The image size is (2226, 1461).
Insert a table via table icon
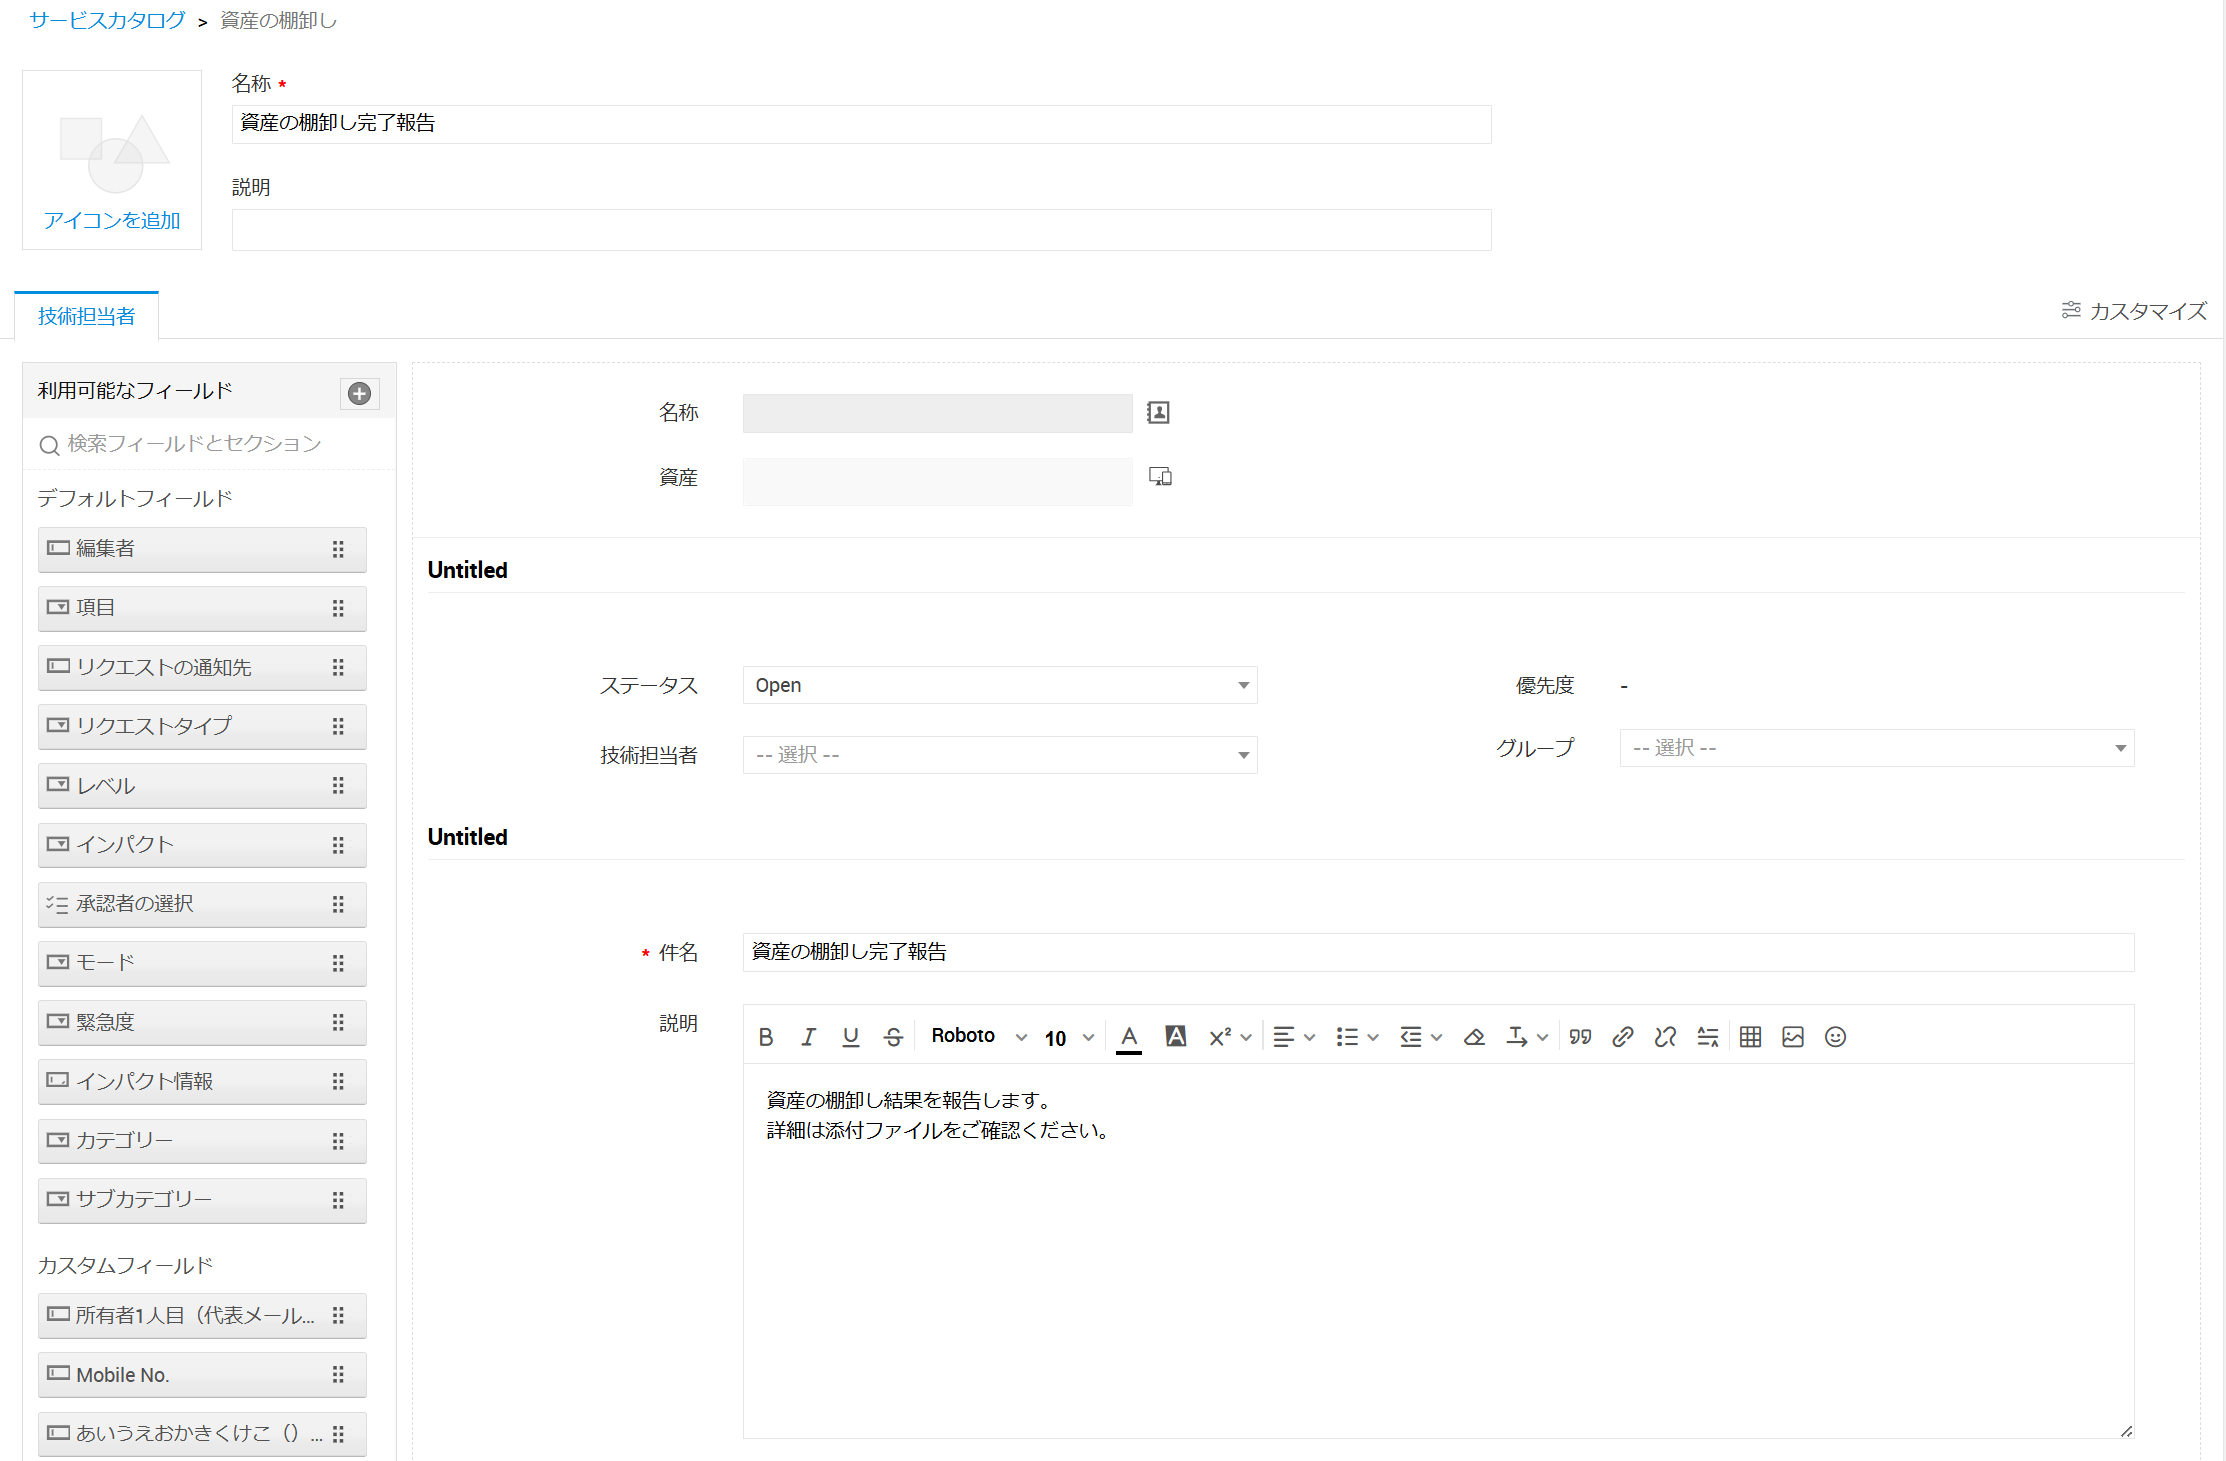1750,1037
